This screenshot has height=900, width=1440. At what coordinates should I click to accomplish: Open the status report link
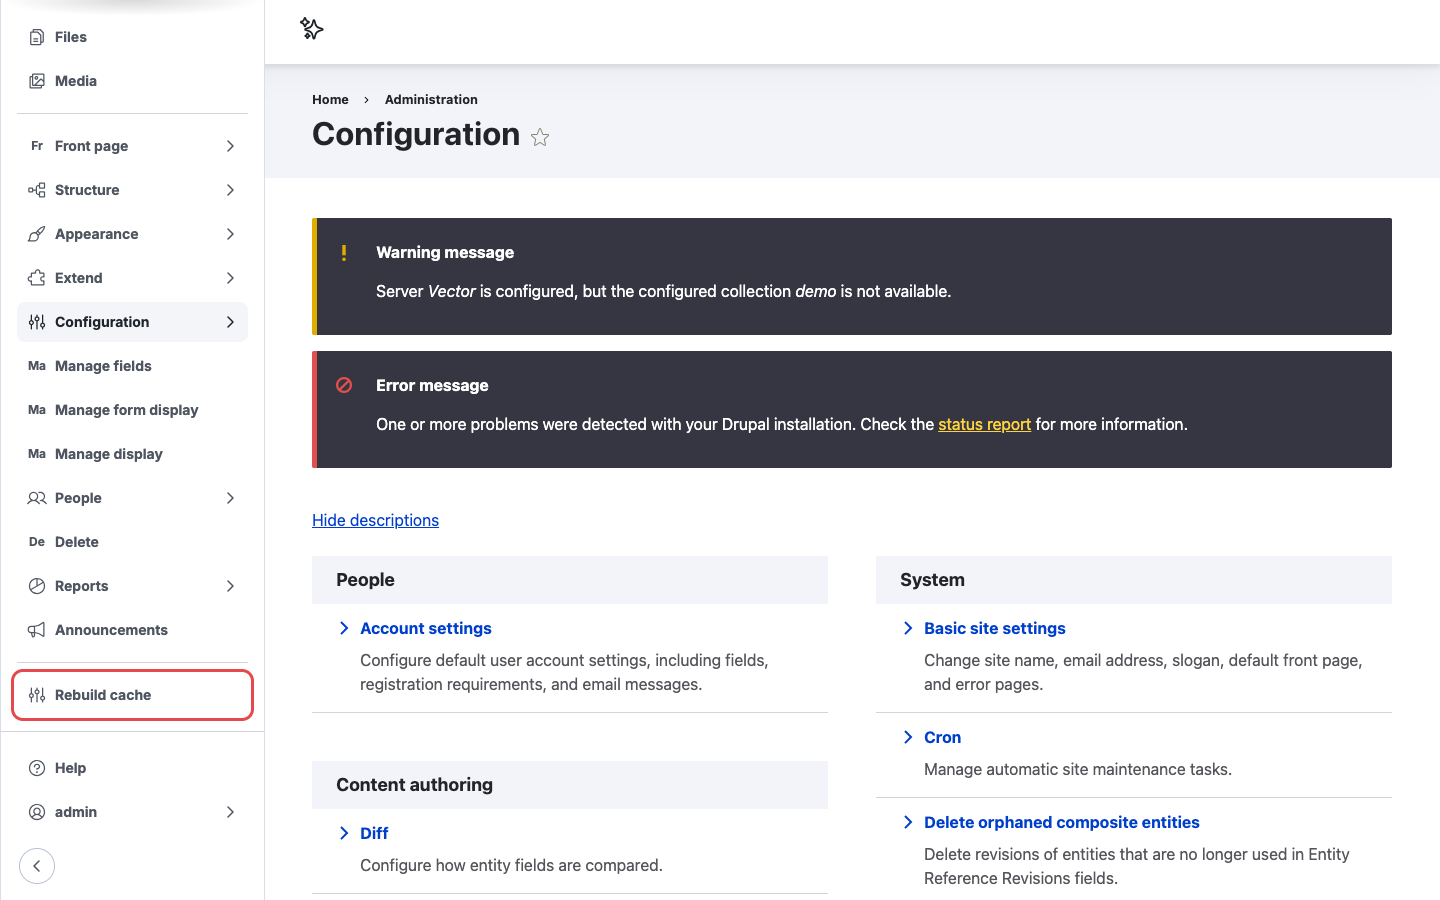pos(984,424)
